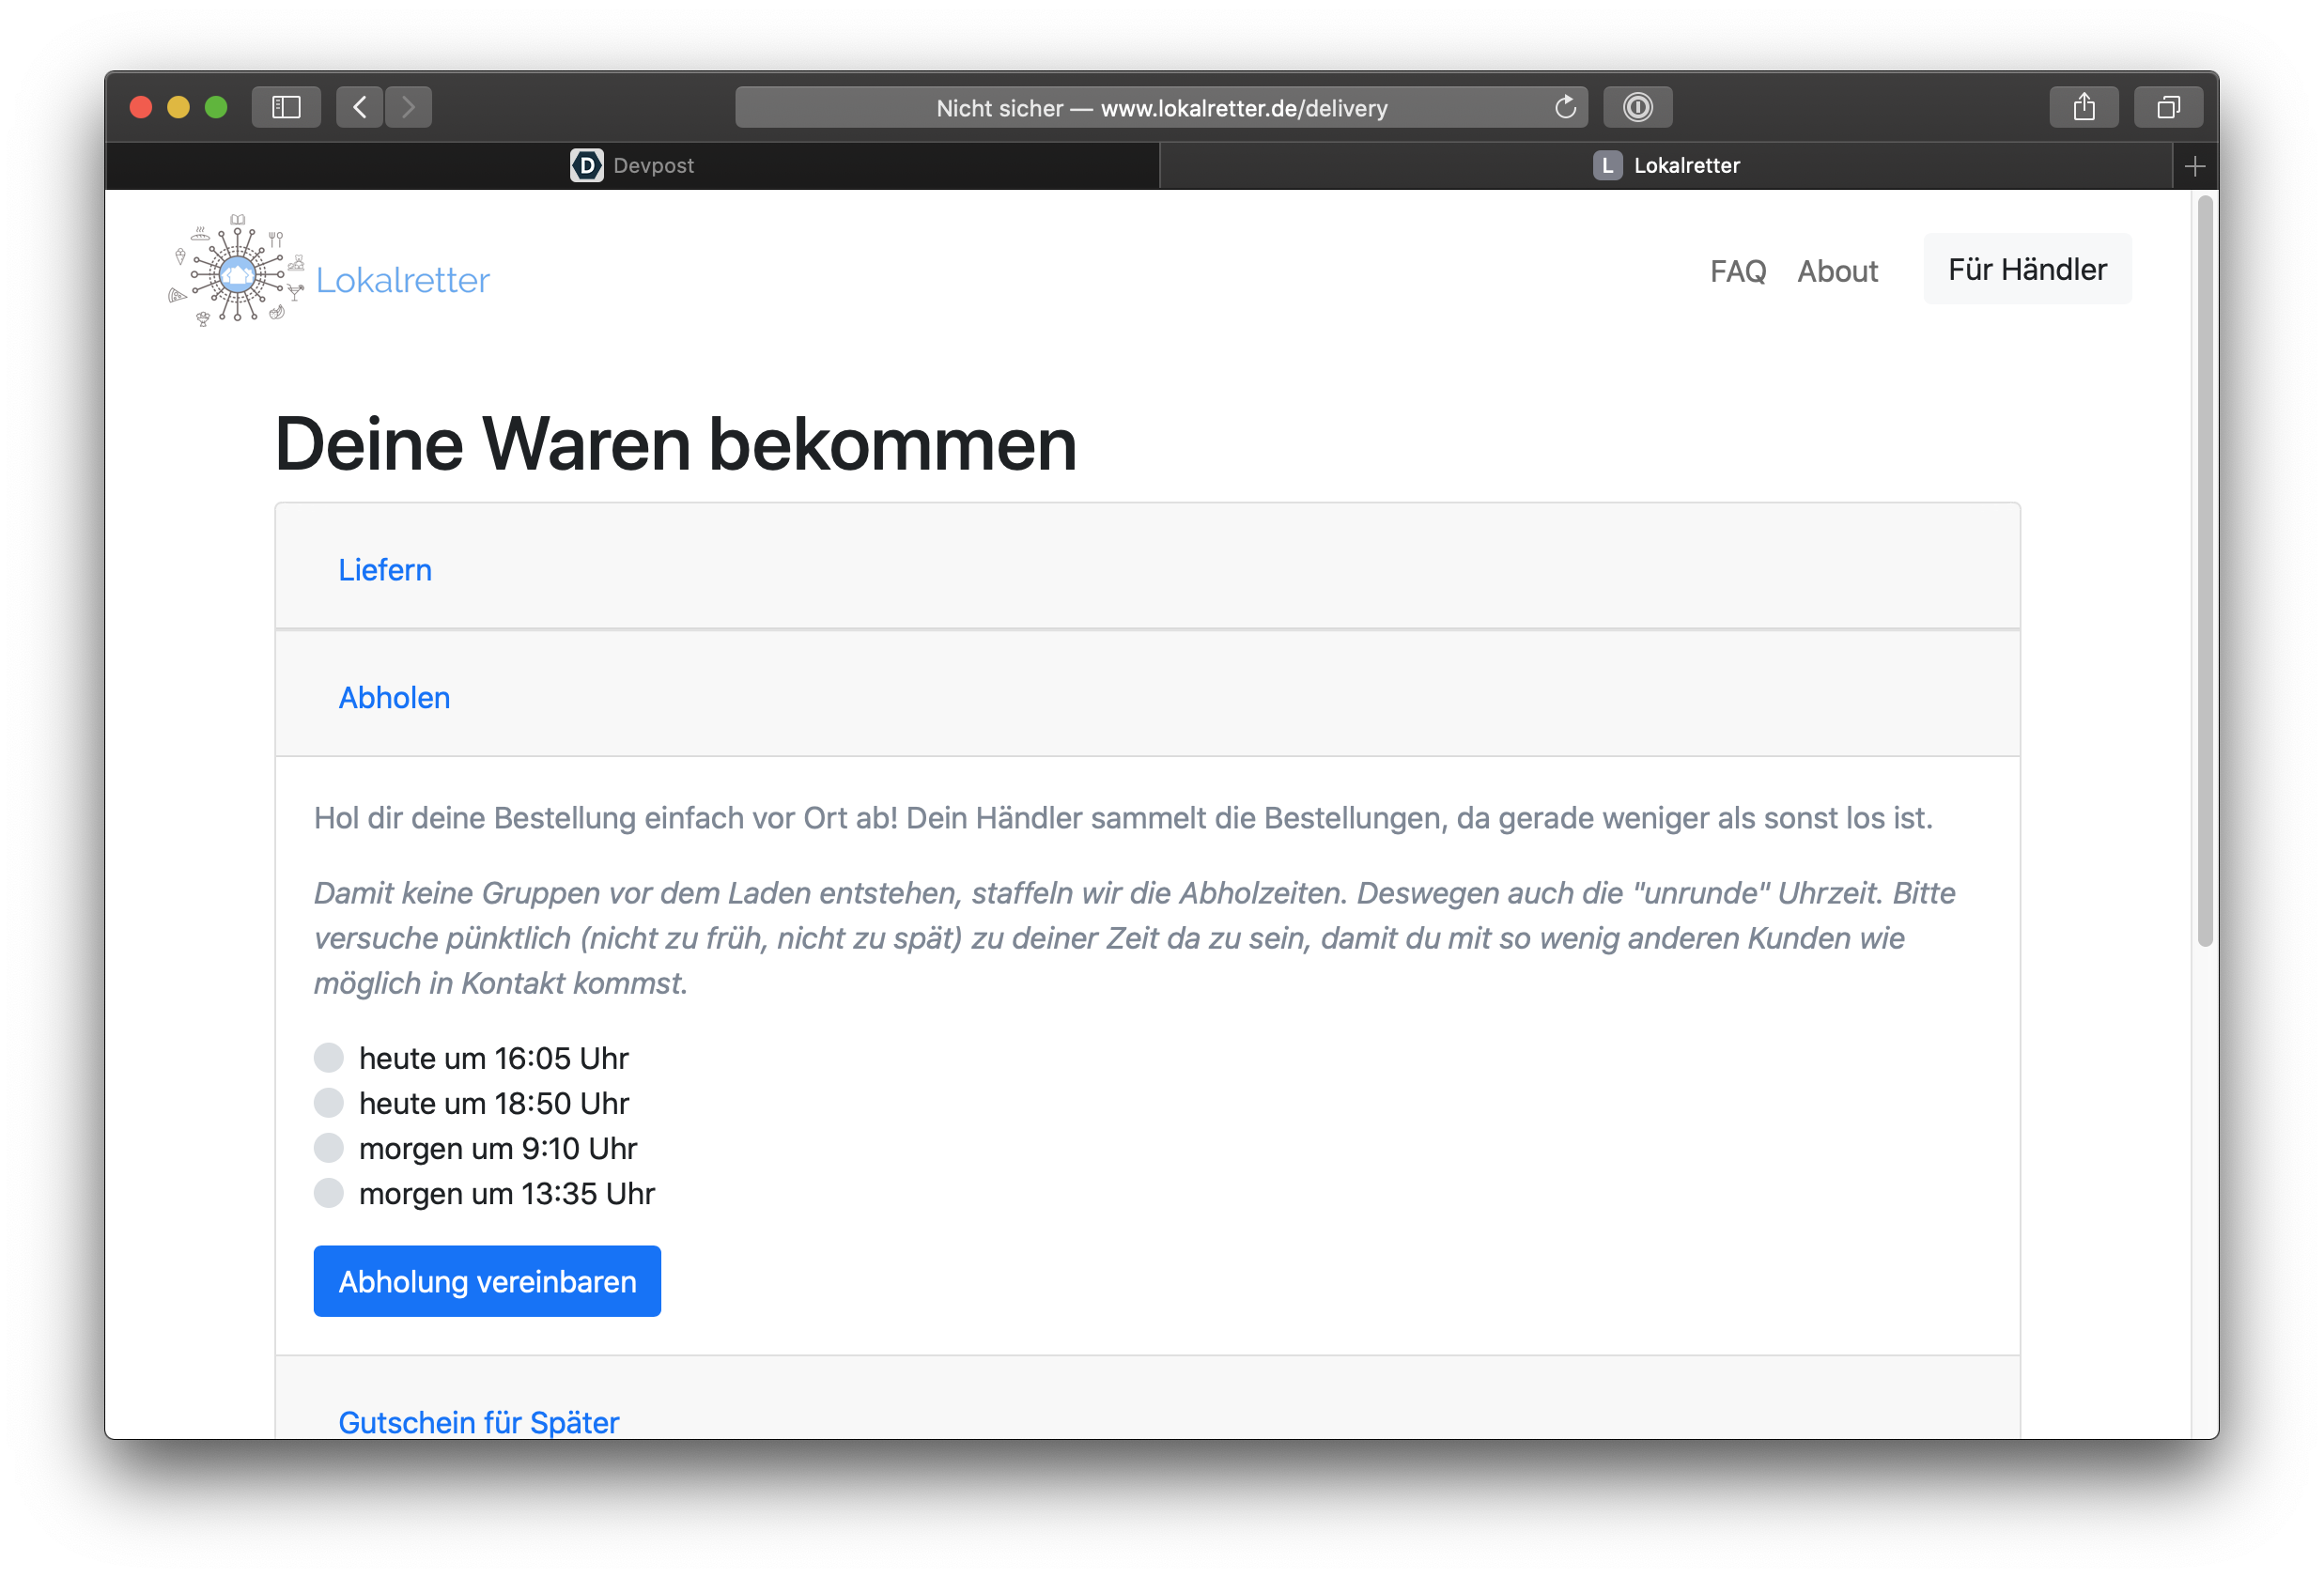Select heute um 16:05 Uhr option
Viewport: 2324px width, 1578px height.
(x=329, y=1057)
